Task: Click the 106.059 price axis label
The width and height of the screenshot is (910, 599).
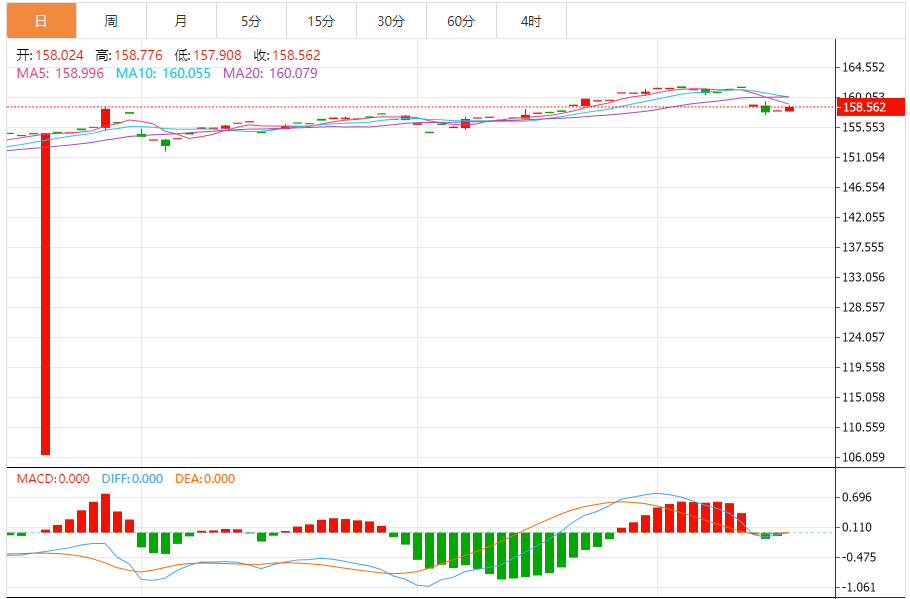Action: tap(864, 457)
